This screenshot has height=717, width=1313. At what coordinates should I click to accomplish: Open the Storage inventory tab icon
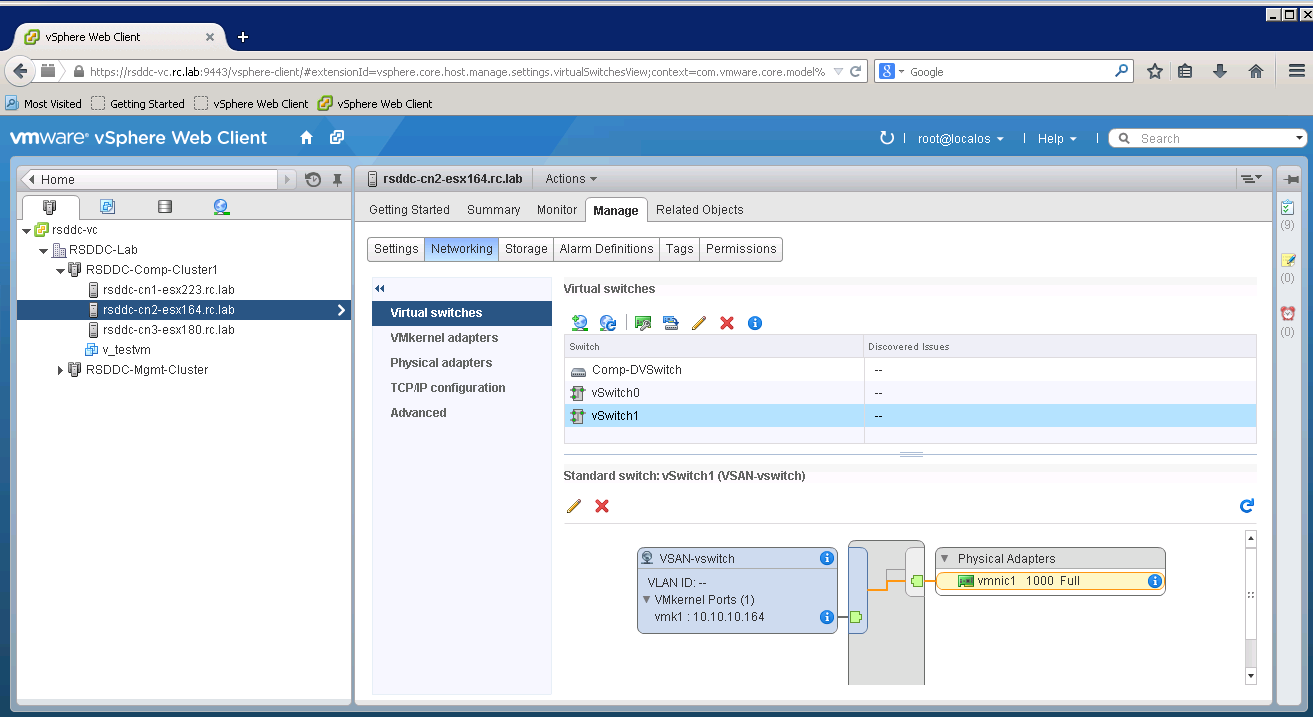[165, 207]
